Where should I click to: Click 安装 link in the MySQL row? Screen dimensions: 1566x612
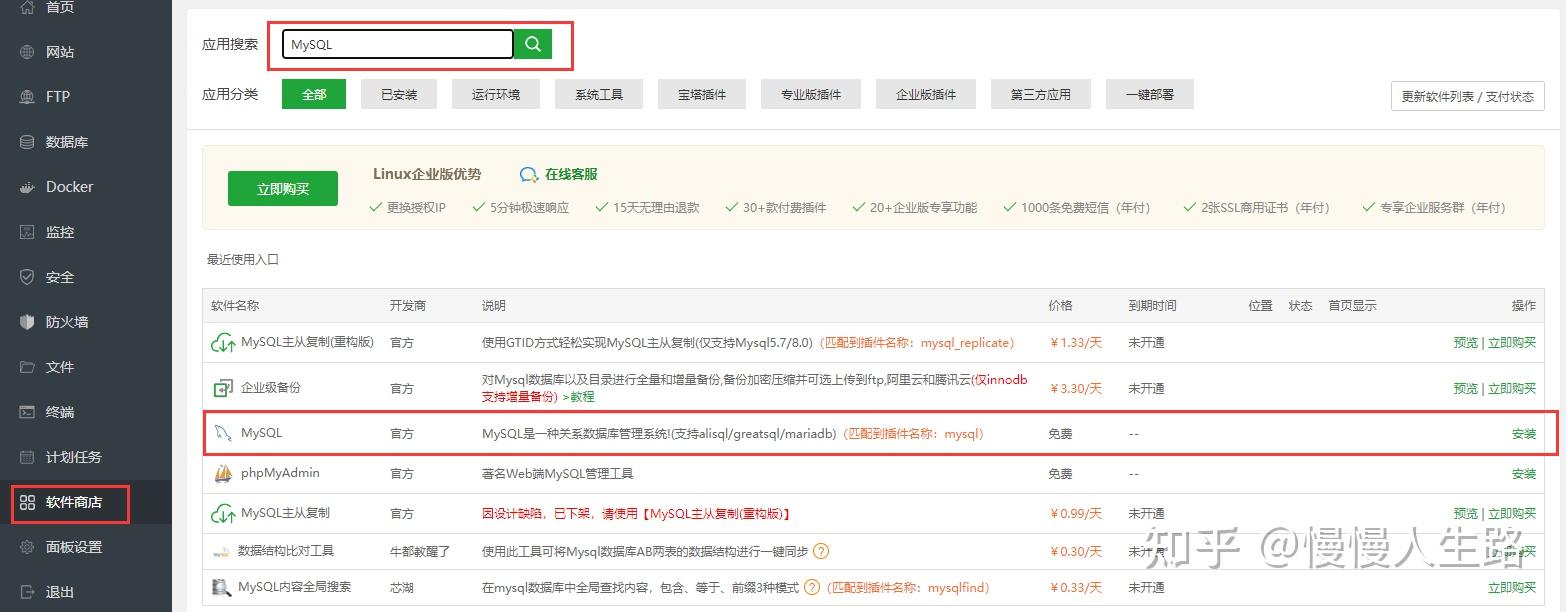[1524, 434]
